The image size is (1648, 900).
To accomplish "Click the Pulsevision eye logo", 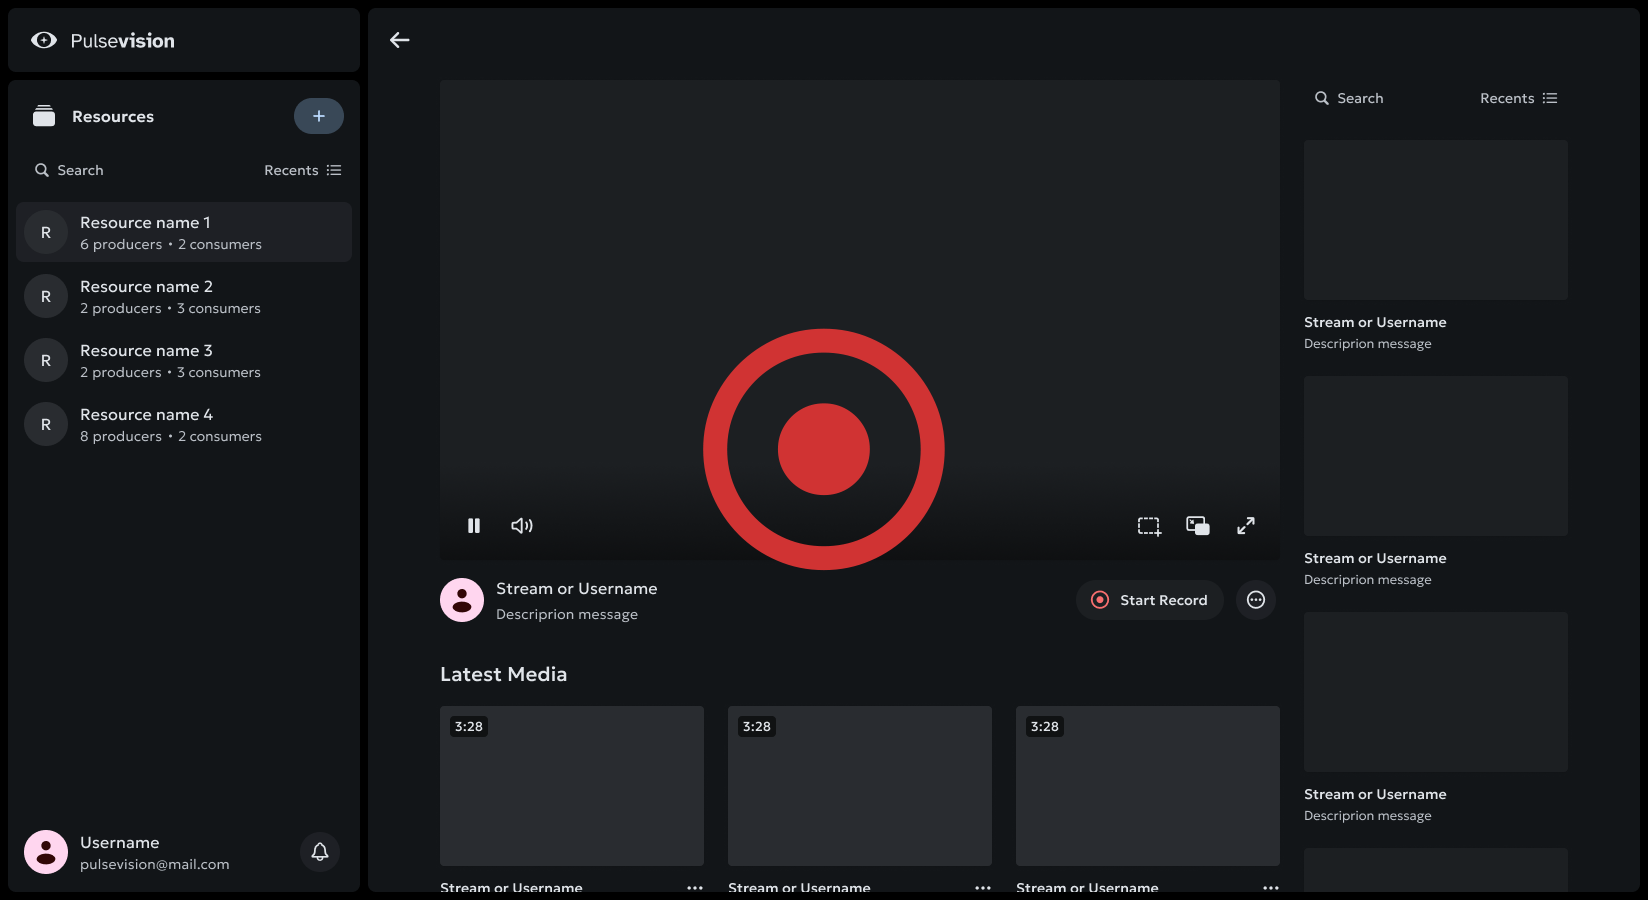I will tap(44, 40).
